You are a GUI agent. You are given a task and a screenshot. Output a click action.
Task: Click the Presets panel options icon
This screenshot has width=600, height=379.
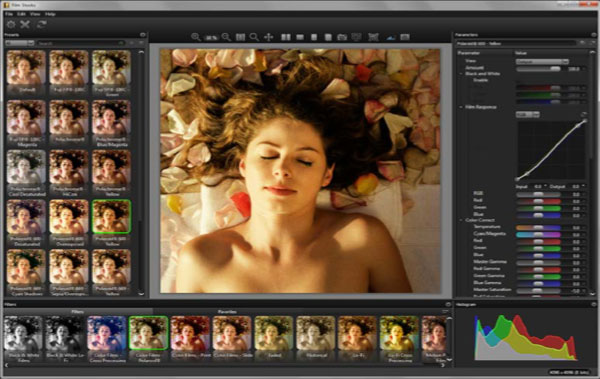(x=142, y=35)
